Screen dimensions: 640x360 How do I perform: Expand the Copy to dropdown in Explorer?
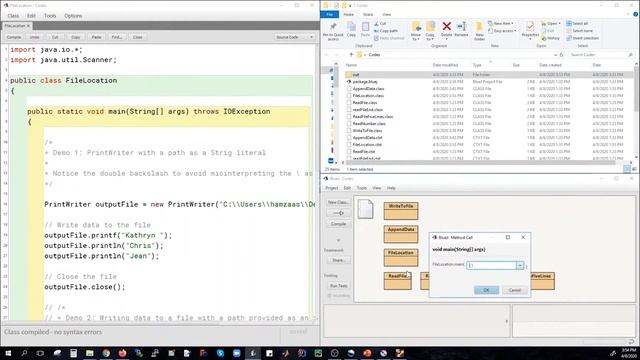click(430, 37)
